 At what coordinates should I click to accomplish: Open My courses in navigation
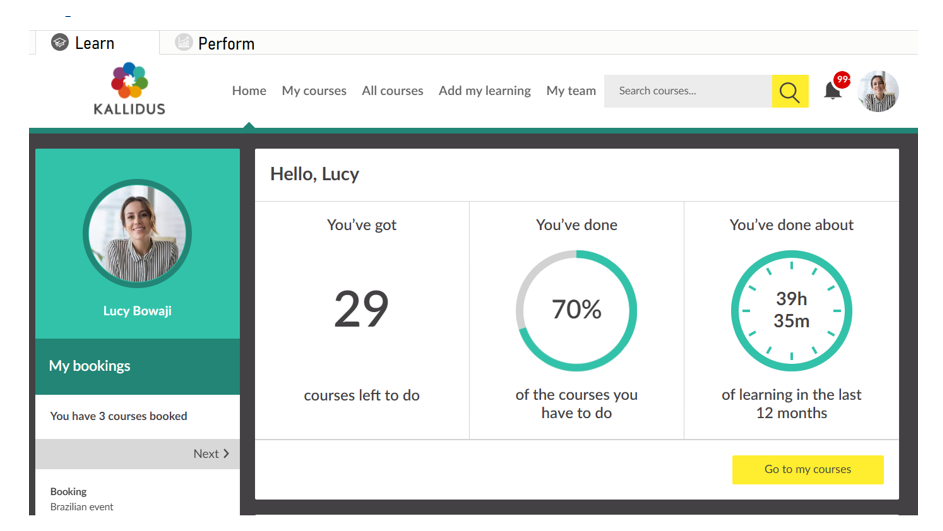tap(314, 91)
